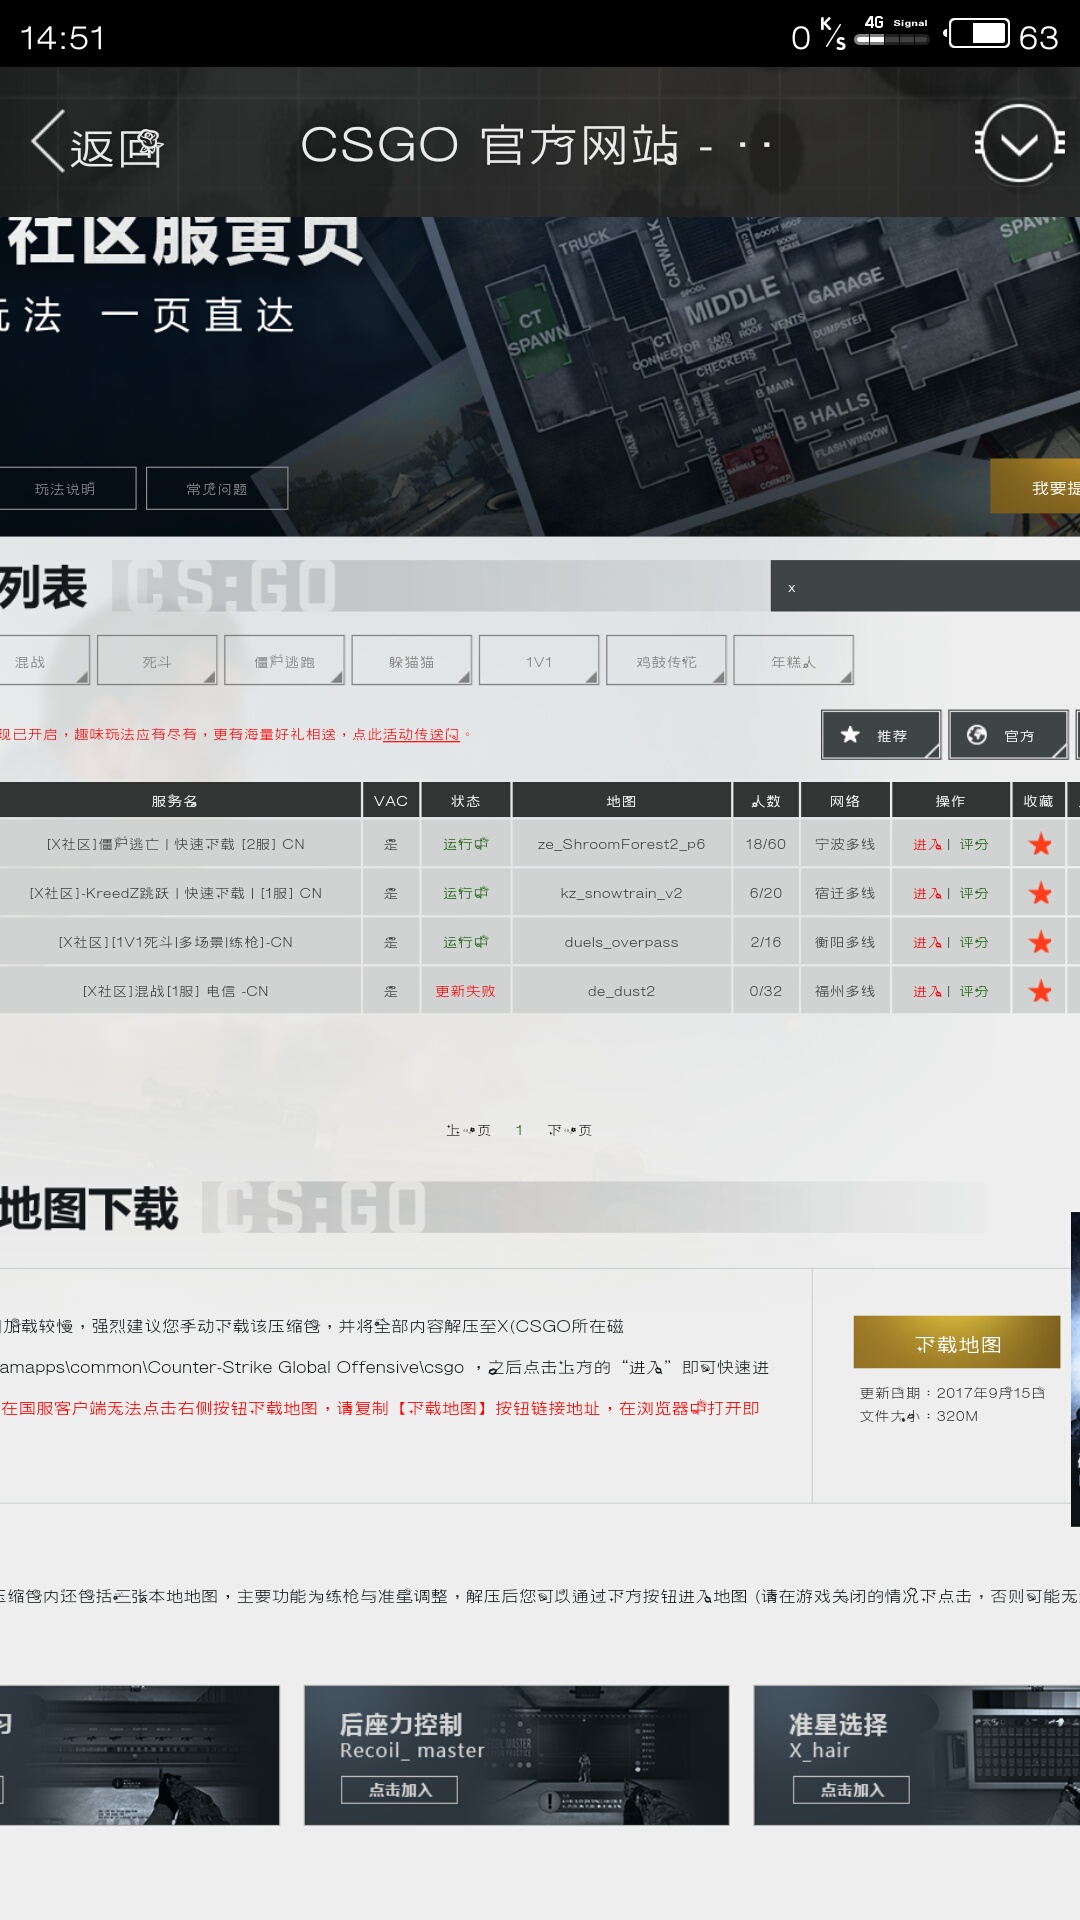
Task: Sort by the 地图 column header
Action: click(621, 800)
